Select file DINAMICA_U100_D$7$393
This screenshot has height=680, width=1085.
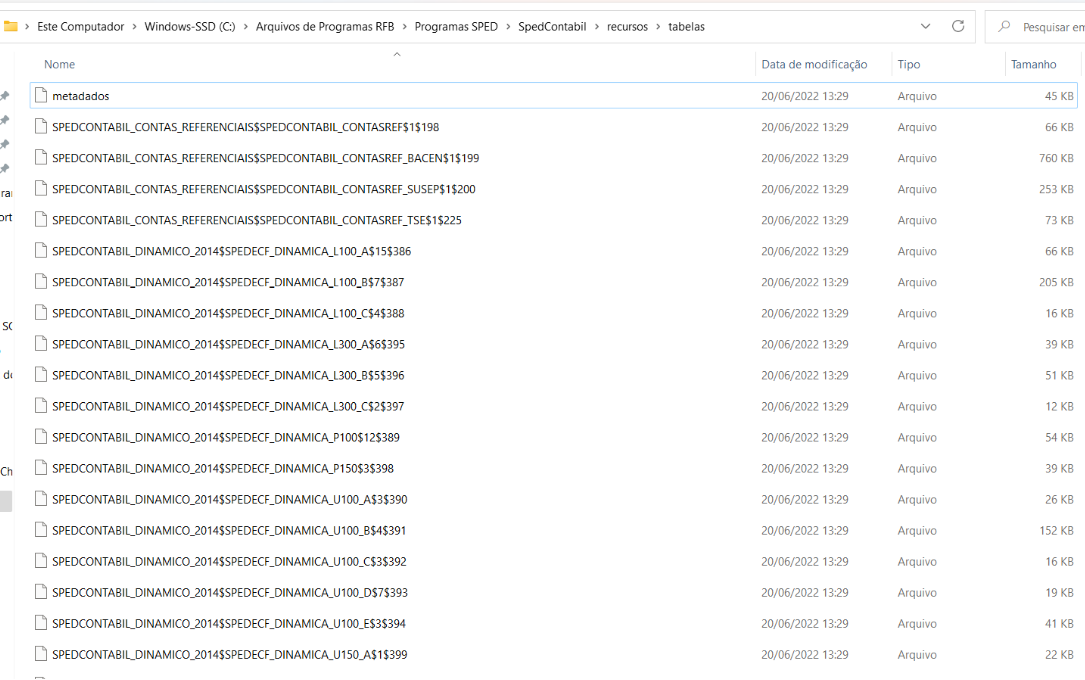pos(230,594)
